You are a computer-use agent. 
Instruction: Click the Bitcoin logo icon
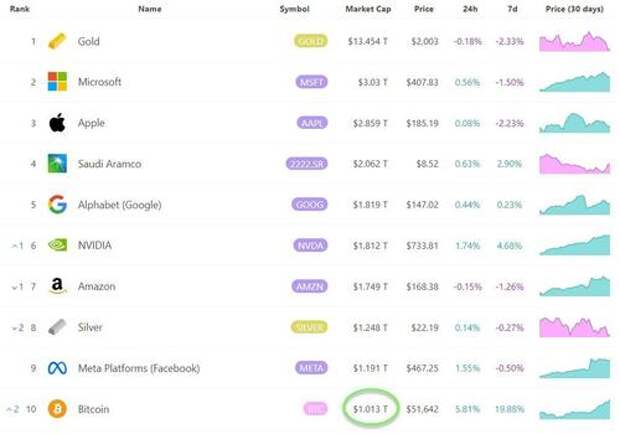click(x=58, y=409)
